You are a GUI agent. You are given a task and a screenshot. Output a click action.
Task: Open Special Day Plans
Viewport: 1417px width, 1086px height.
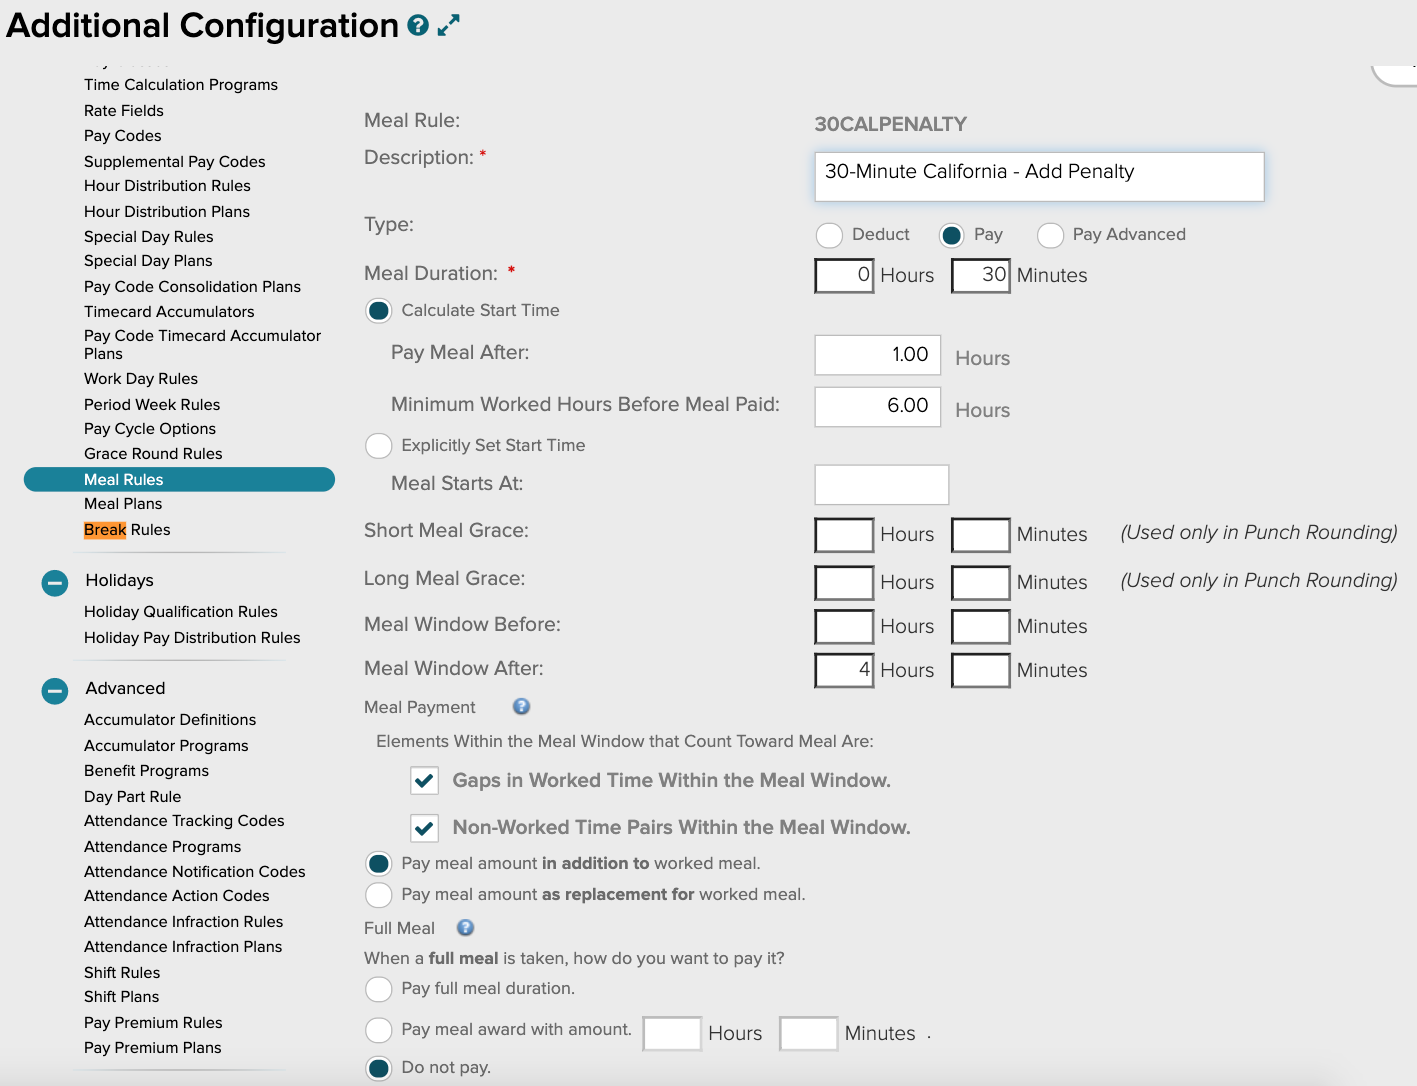(x=148, y=261)
